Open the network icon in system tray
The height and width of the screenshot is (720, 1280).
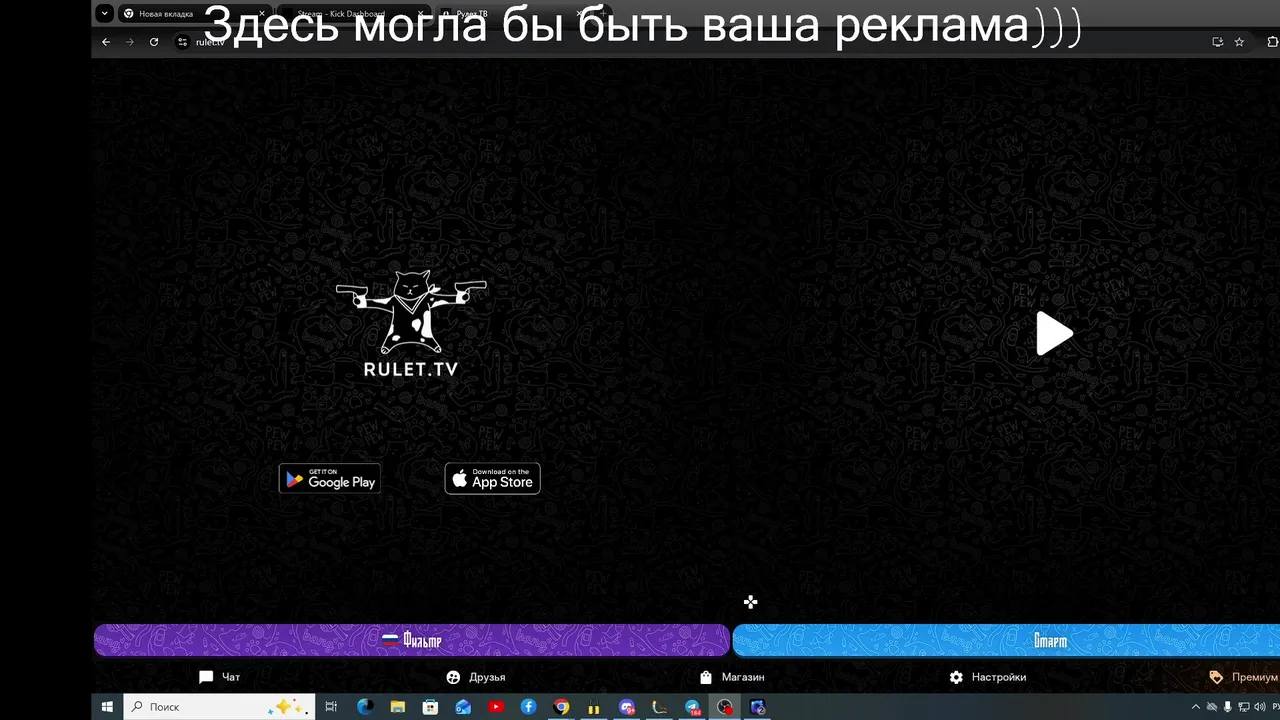point(1244,707)
